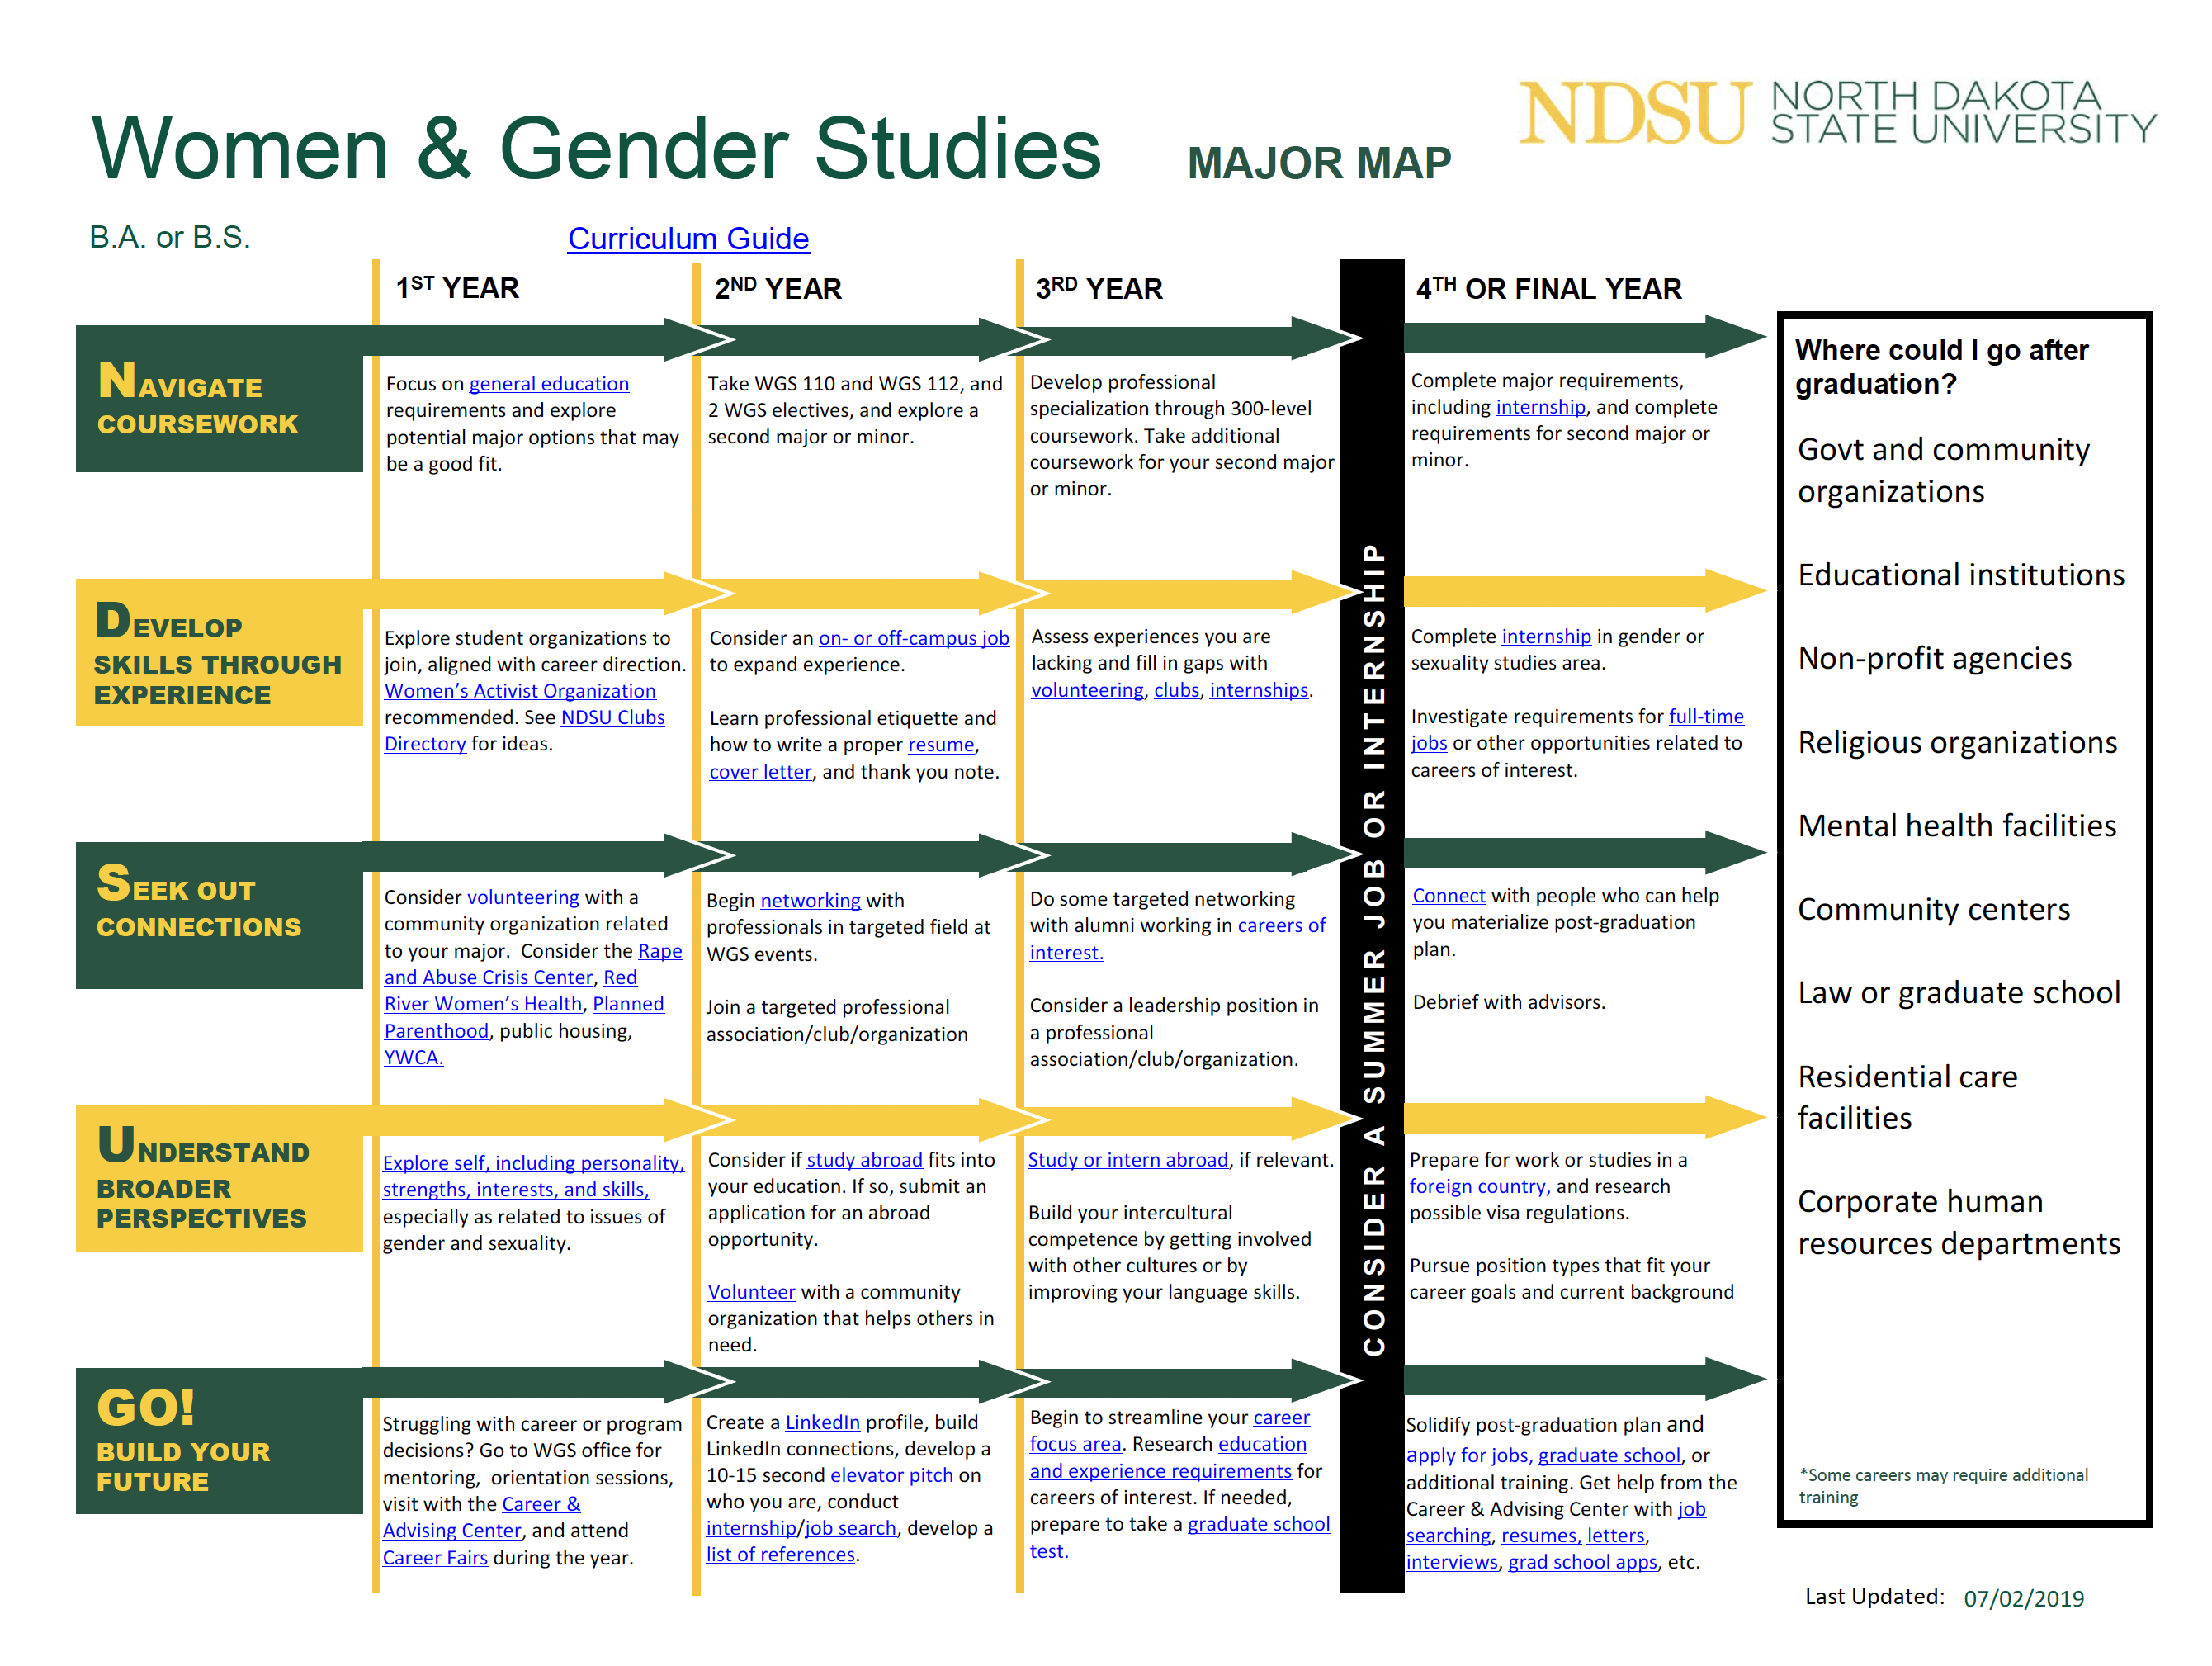Open the LinkedIn link
This screenshot has height=1666, width=2212.
click(x=822, y=1422)
